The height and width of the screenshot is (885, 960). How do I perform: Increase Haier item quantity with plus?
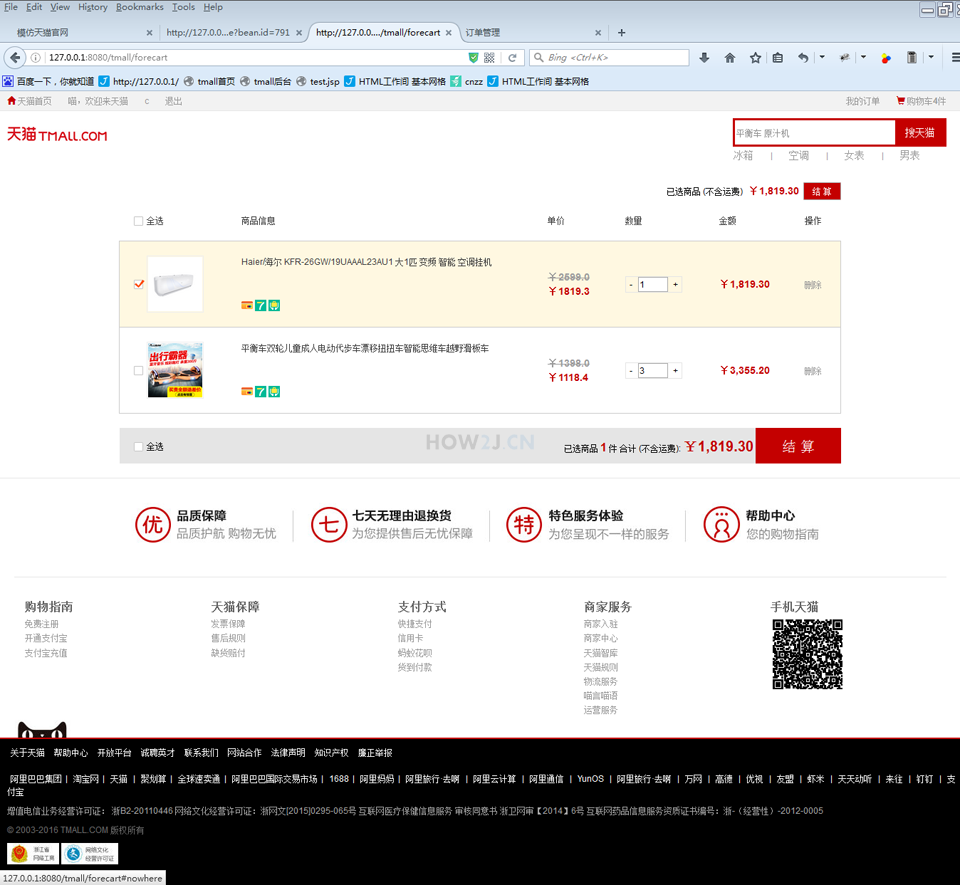[675, 285]
